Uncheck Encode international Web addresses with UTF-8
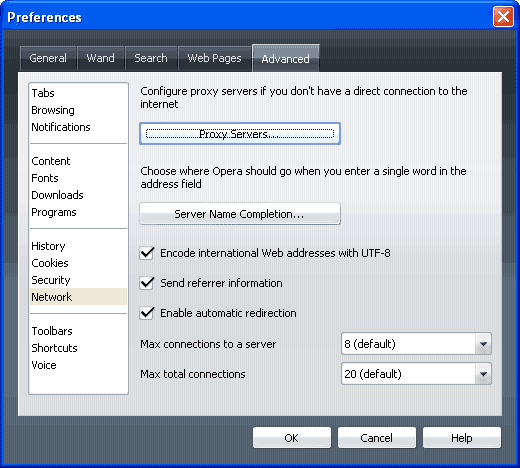Screen dimensions: 520x468 coord(147,253)
